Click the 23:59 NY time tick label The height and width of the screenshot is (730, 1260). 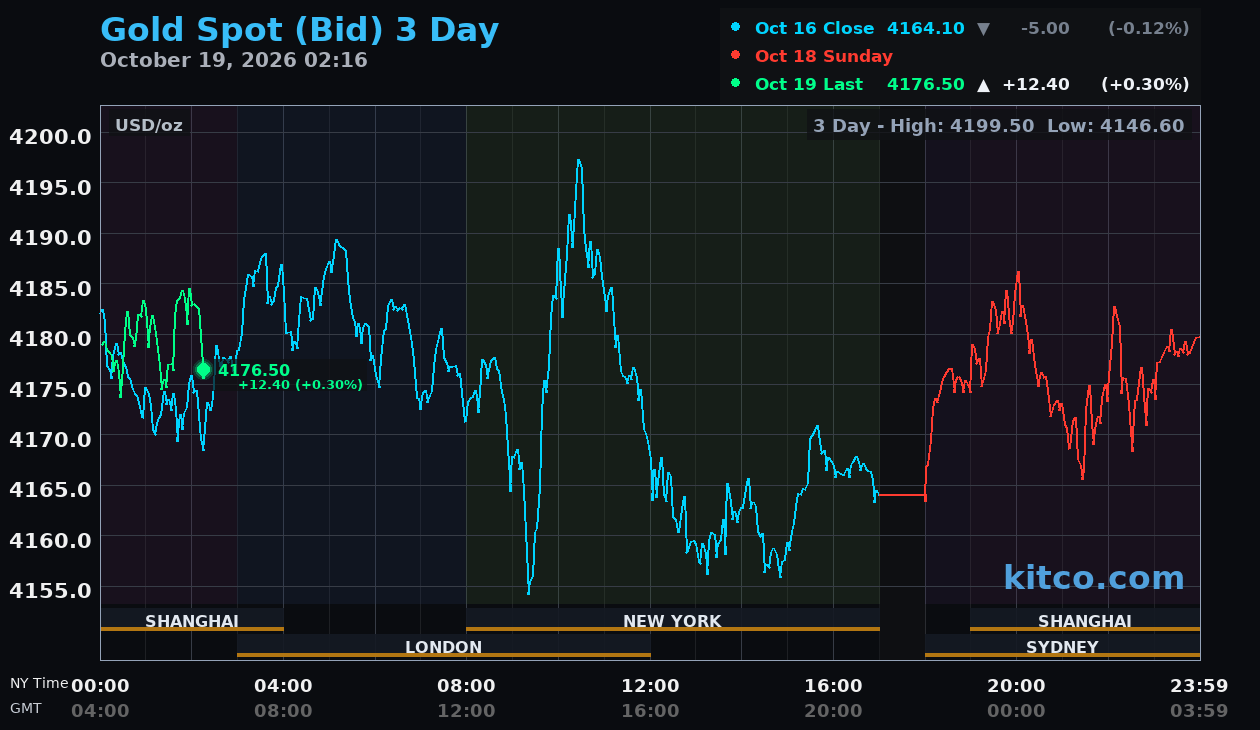point(1199,686)
